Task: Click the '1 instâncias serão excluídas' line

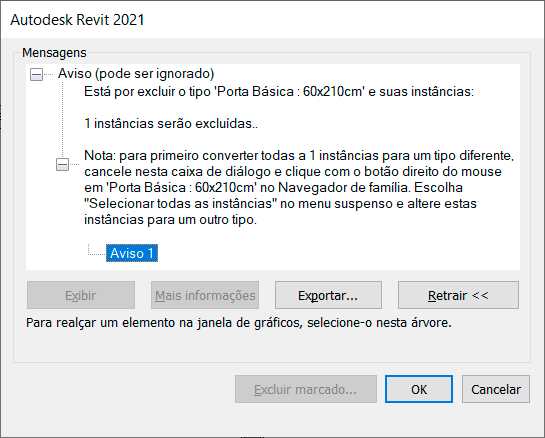Action: tap(171, 124)
